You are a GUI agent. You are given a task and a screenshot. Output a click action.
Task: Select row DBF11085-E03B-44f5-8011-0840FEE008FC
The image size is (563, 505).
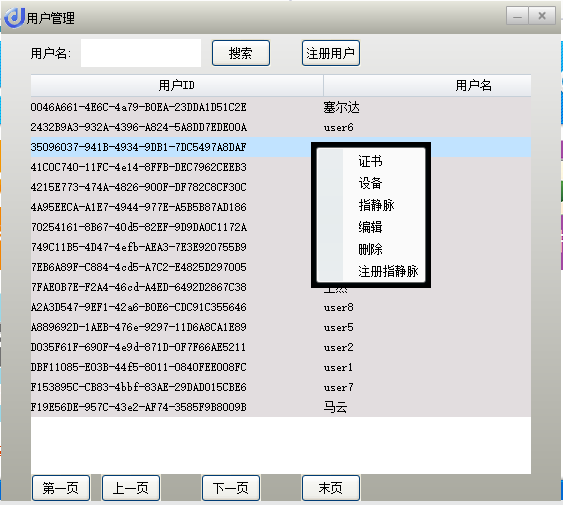[281, 367]
